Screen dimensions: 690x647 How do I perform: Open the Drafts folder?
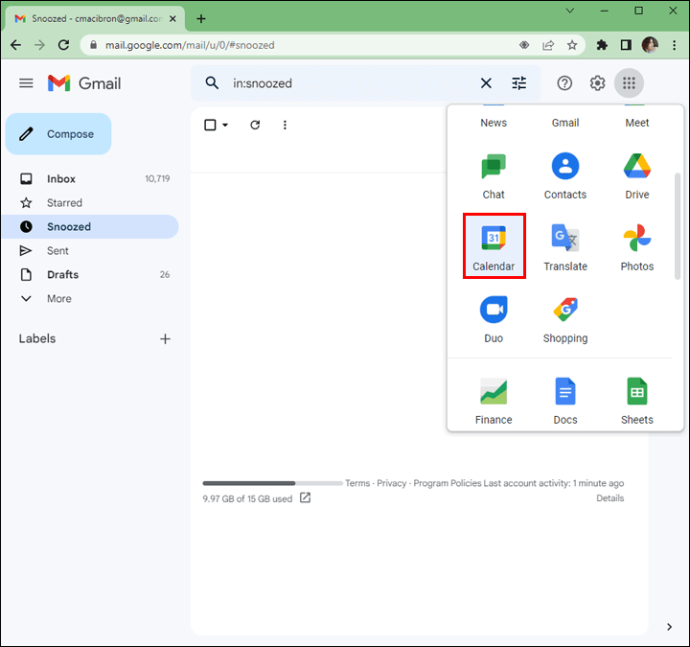[x=90, y=274]
